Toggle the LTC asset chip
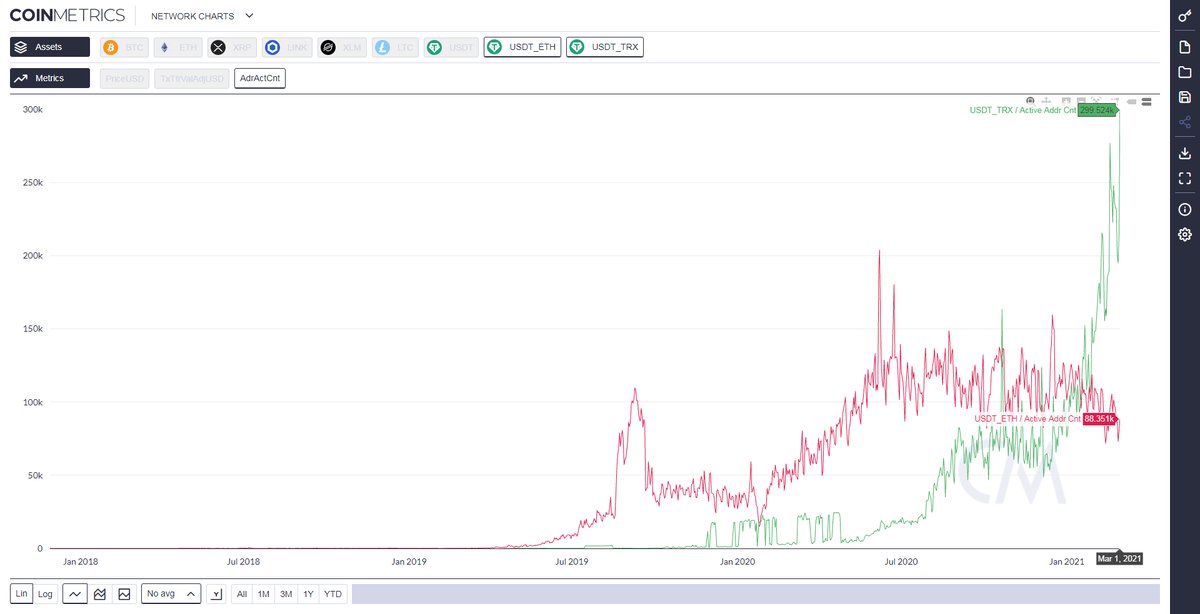 395,47
